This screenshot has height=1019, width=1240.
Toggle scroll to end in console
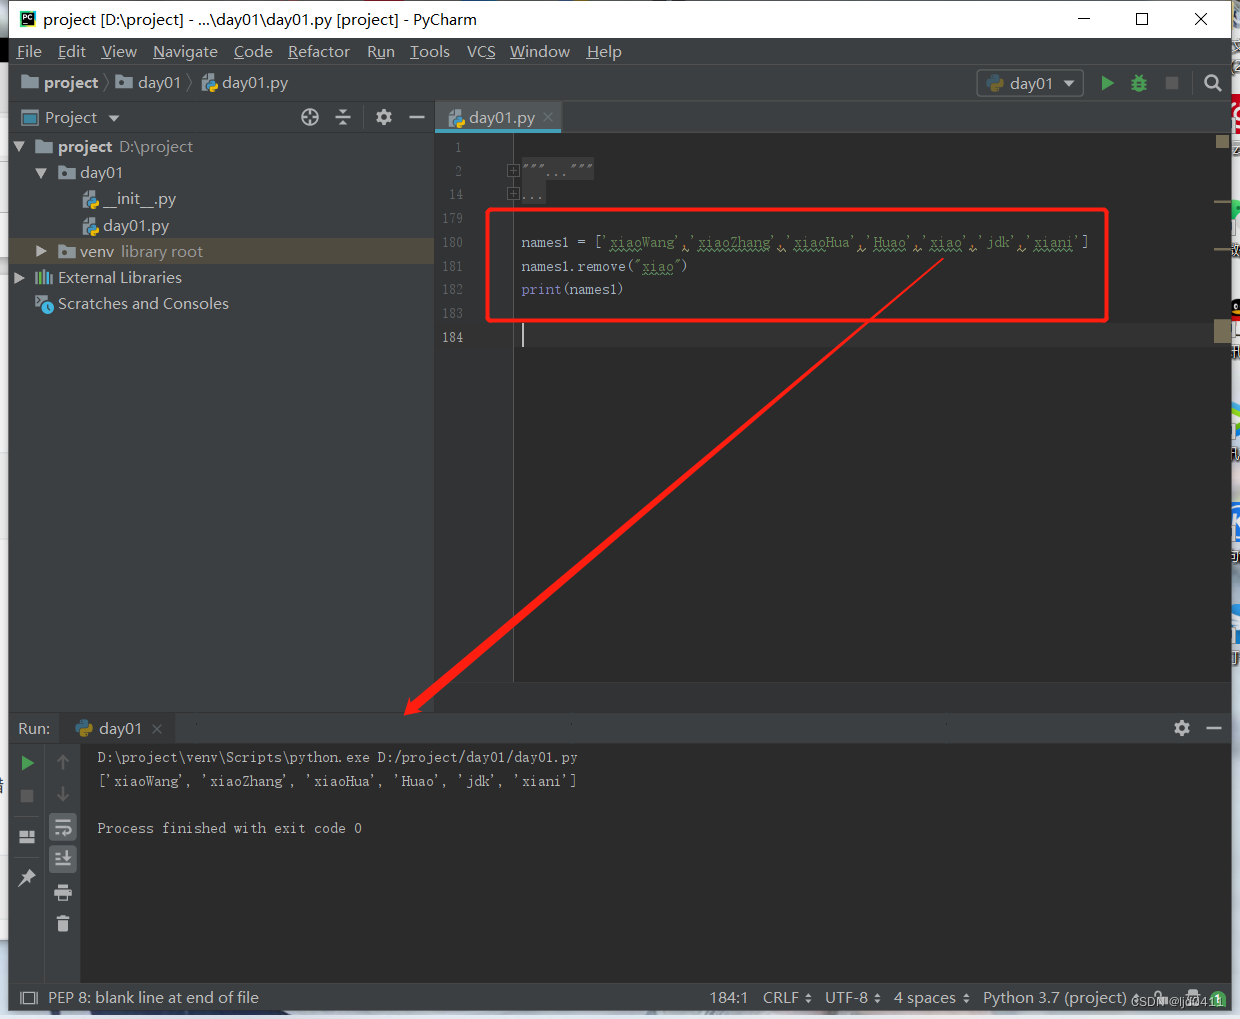point(63,859)
